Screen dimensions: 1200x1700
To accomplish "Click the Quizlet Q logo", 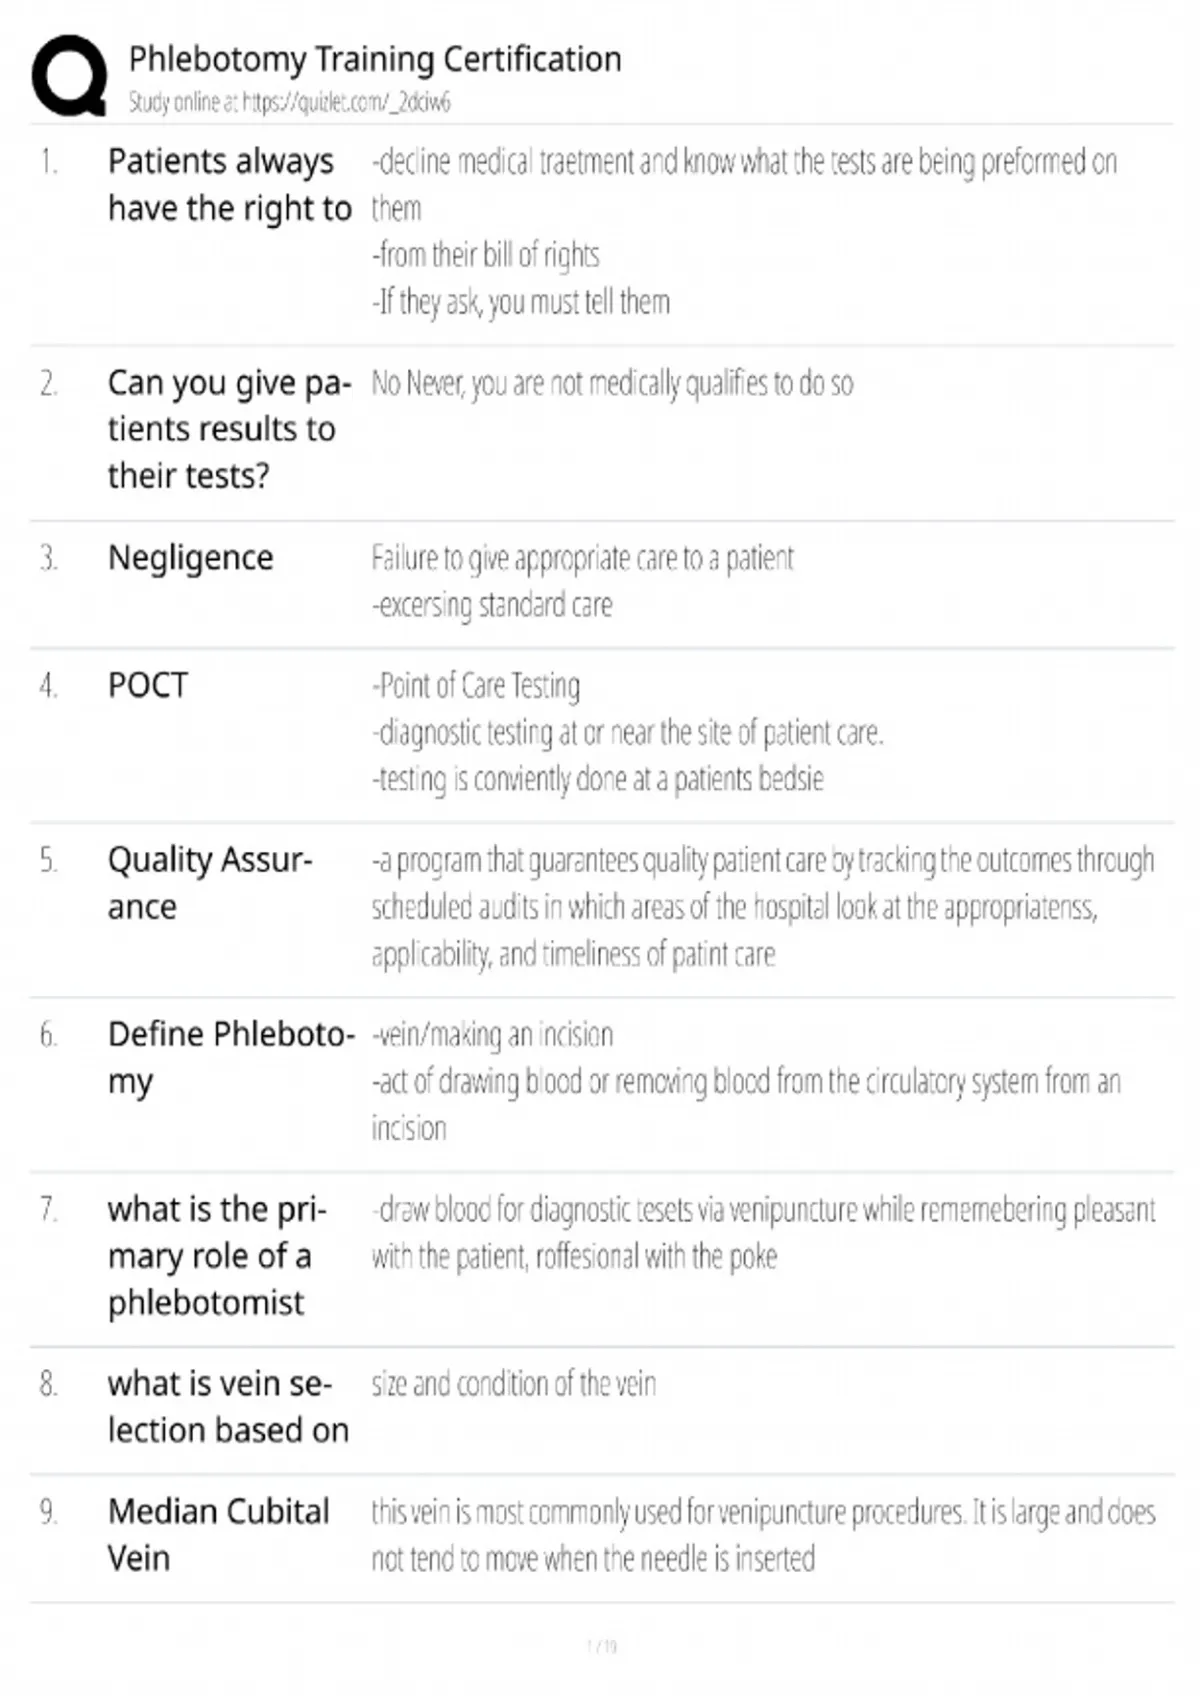I will point(69,76).
